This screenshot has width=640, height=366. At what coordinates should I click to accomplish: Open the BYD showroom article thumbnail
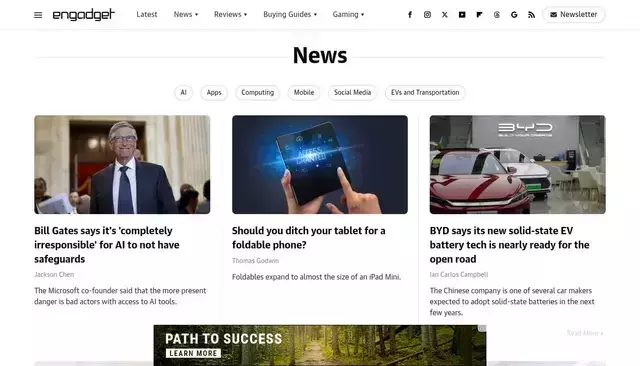(x=518, y=164)
